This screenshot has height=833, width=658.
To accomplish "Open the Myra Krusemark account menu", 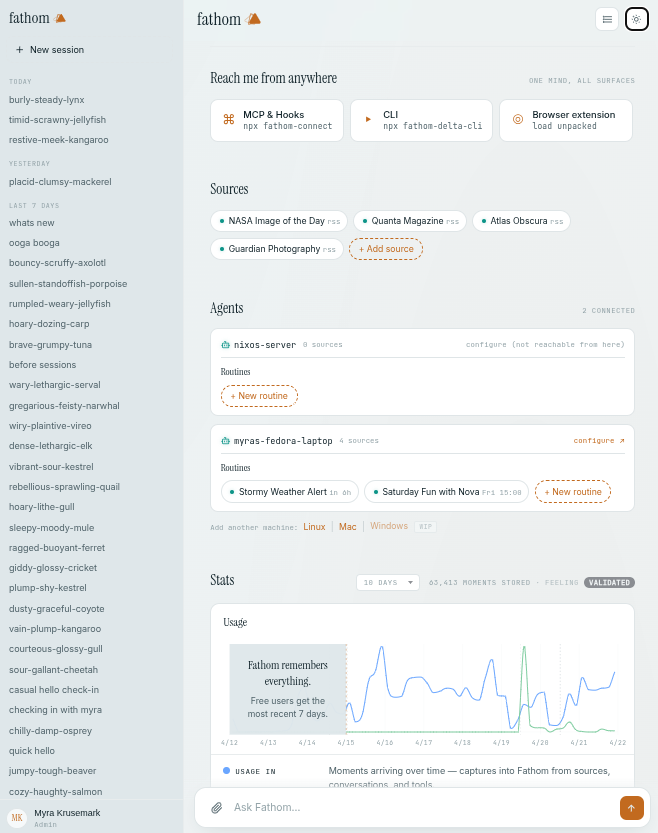I will coord(91,818).
